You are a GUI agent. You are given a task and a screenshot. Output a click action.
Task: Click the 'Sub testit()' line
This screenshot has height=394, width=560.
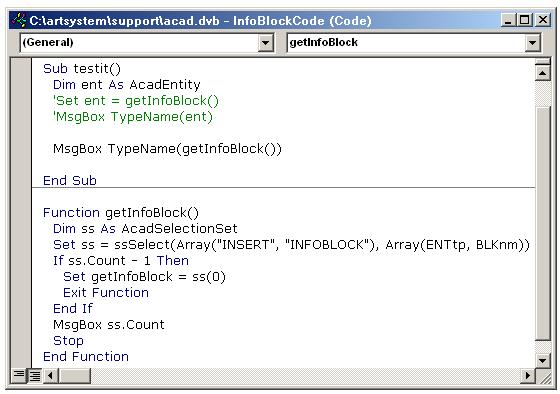tap(82, 69)
